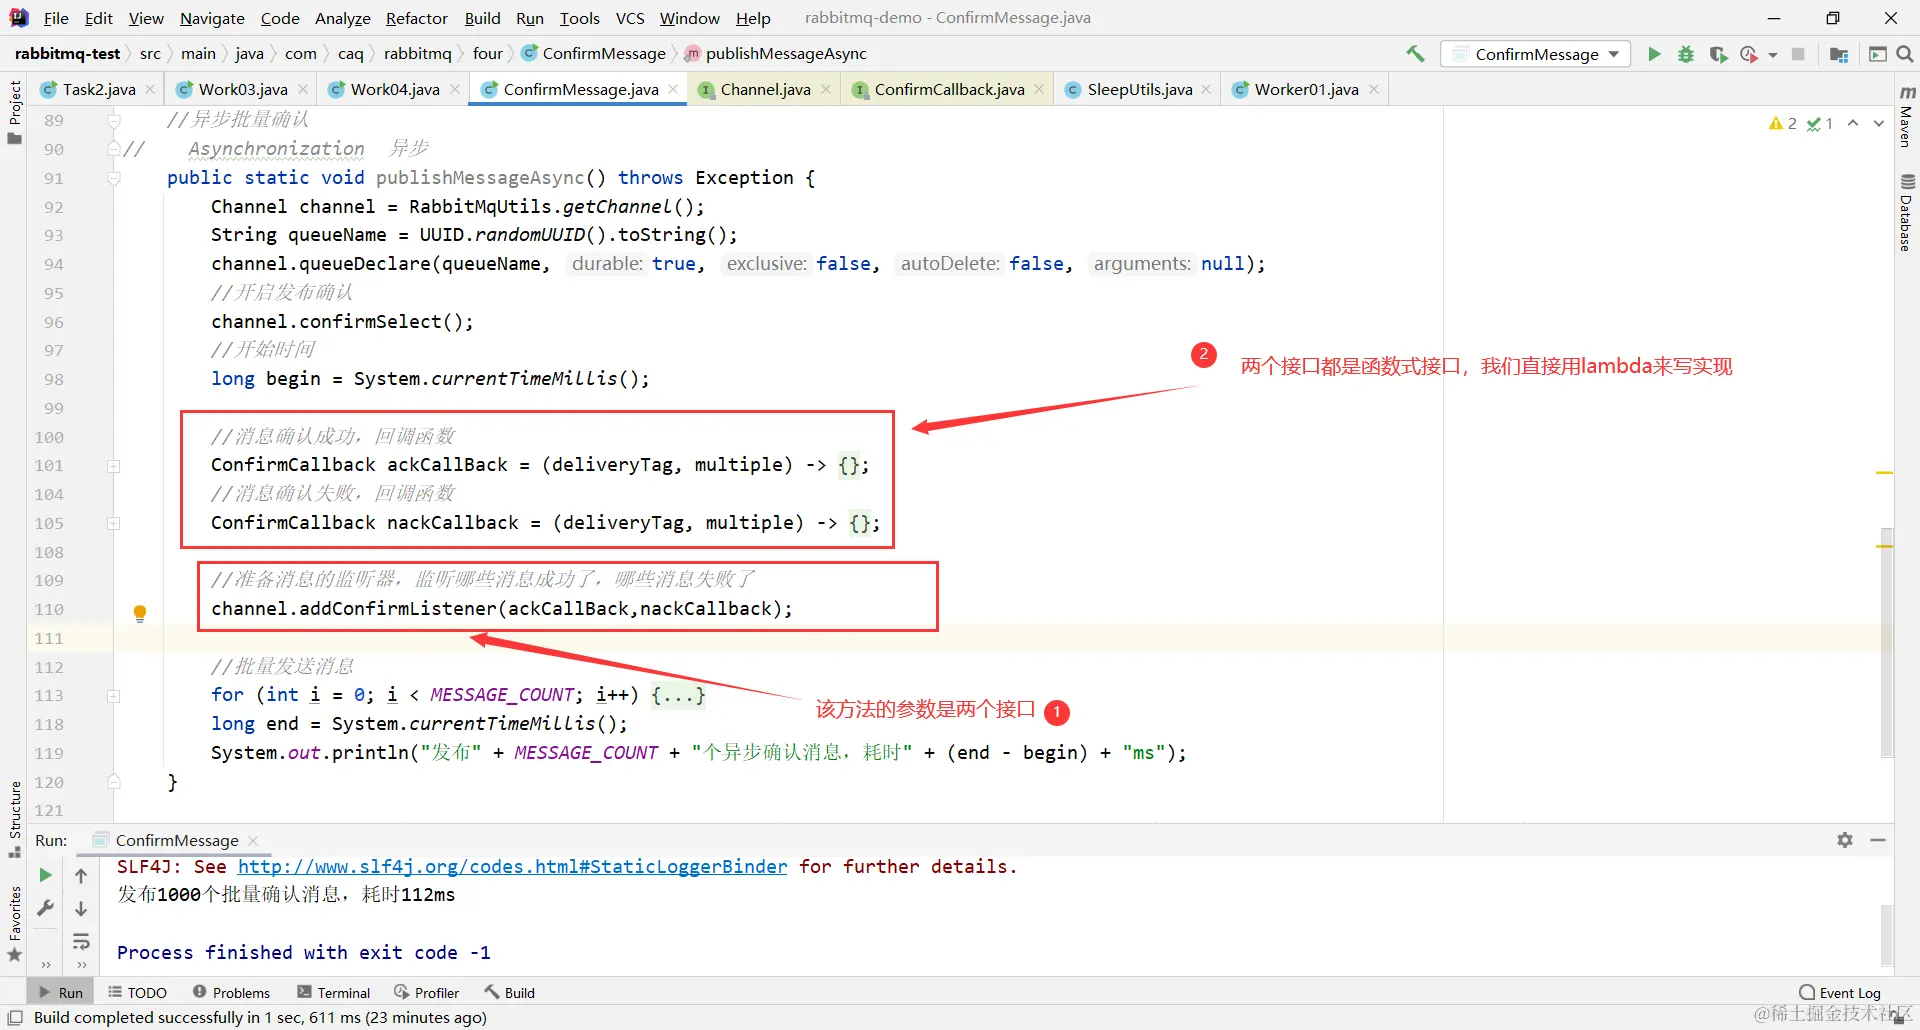Switch to the SleepUtils.java tab
The image size is (1920, 1030).
(x=1140, y=89)
